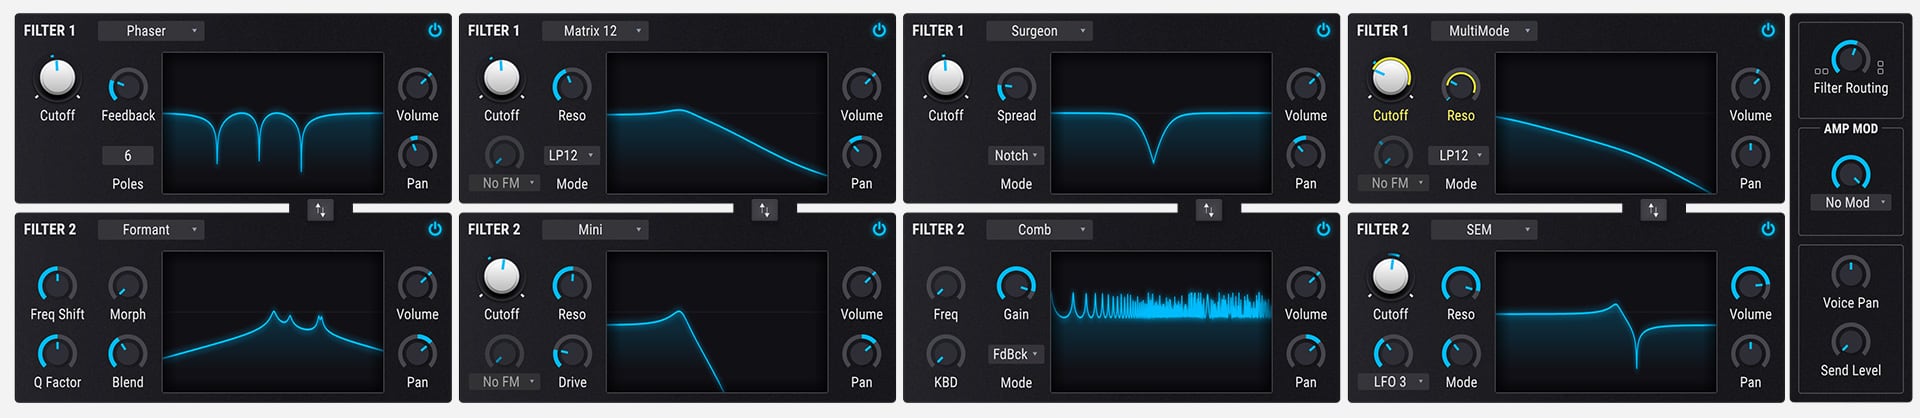Swap the Matrix 12 and Mini filters
1920x418 pixels.
click(764, 210)
